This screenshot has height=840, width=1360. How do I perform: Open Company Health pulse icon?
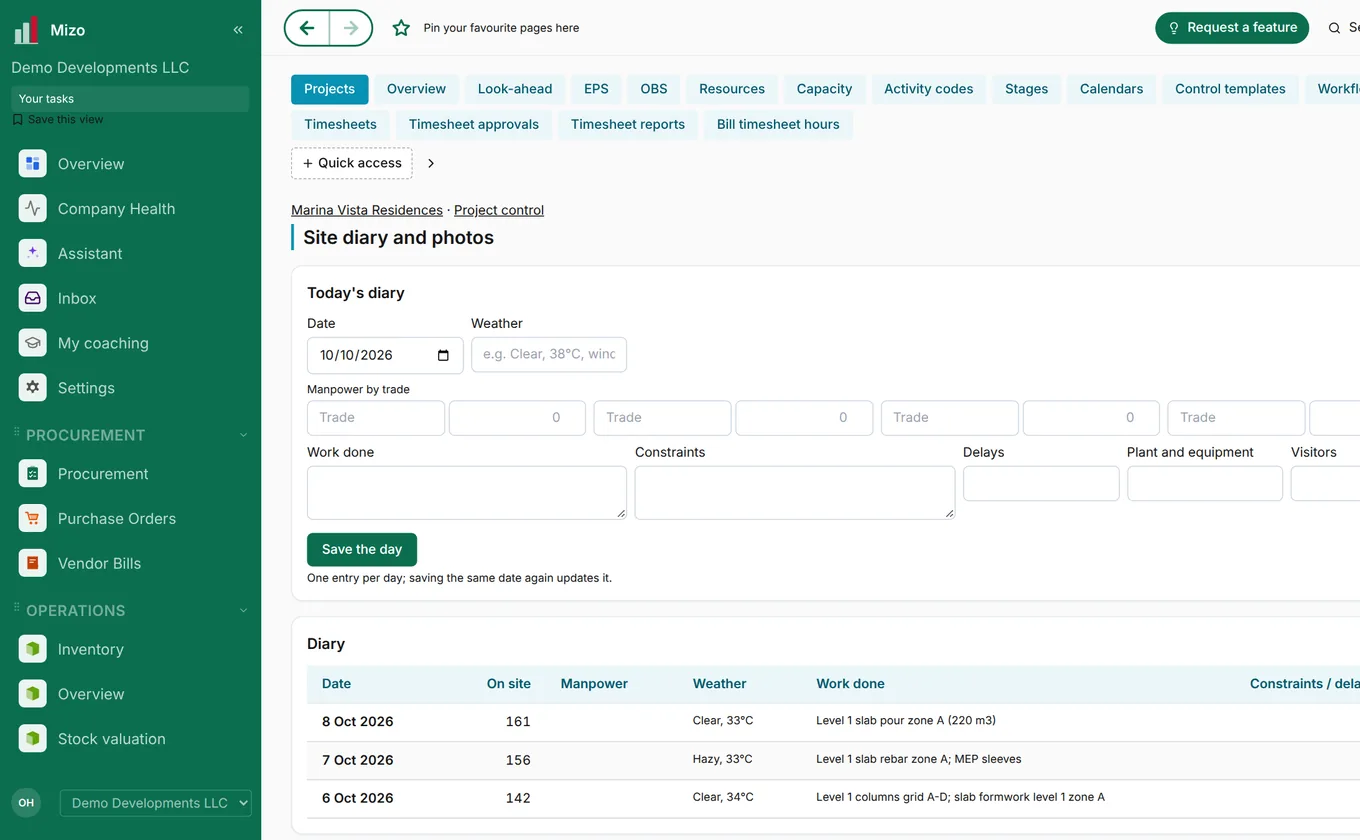click(x=33, y=209)
